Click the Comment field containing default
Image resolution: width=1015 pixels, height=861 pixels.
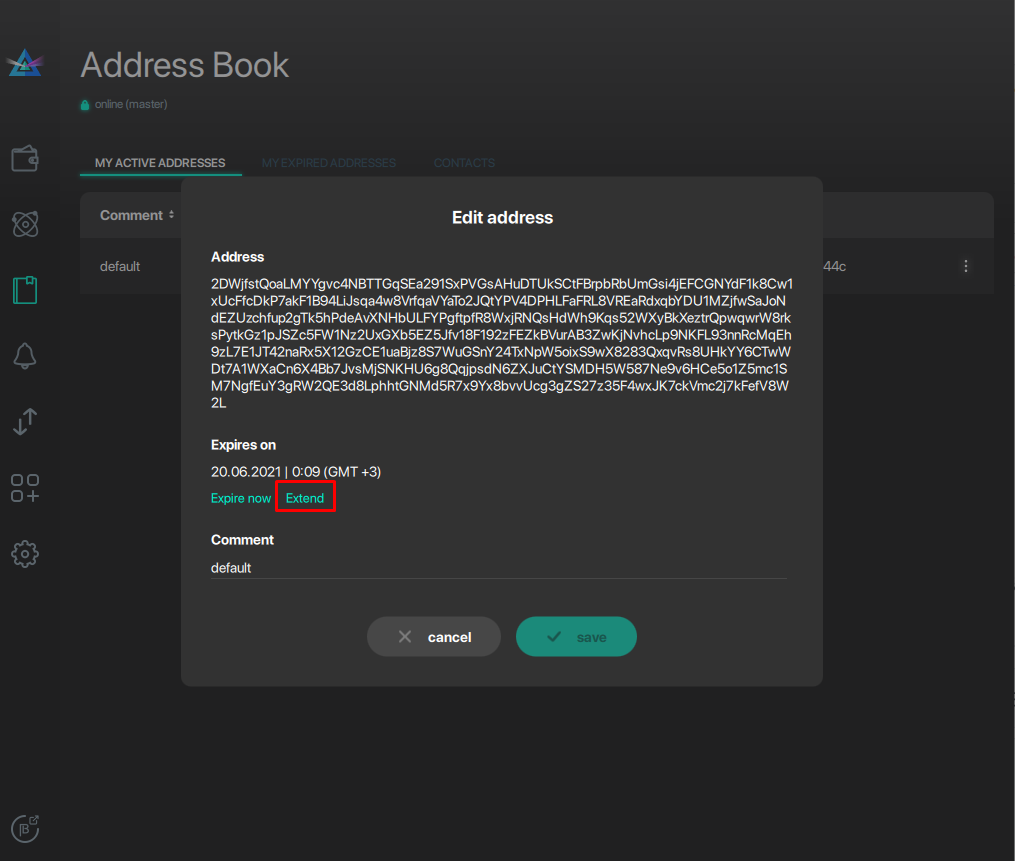400,567
